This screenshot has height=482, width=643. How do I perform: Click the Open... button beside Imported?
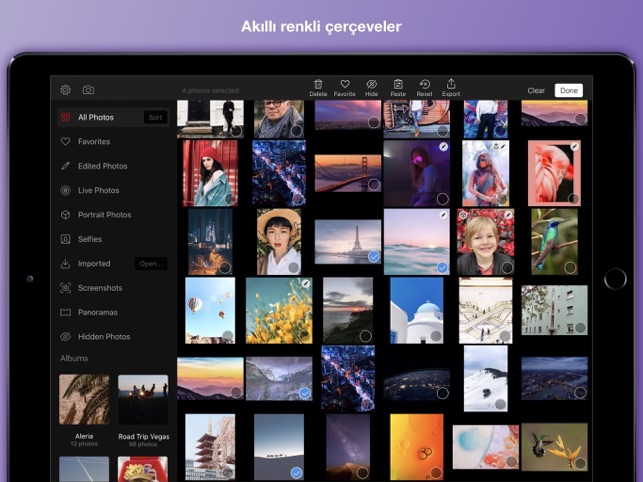coord(151,263)
